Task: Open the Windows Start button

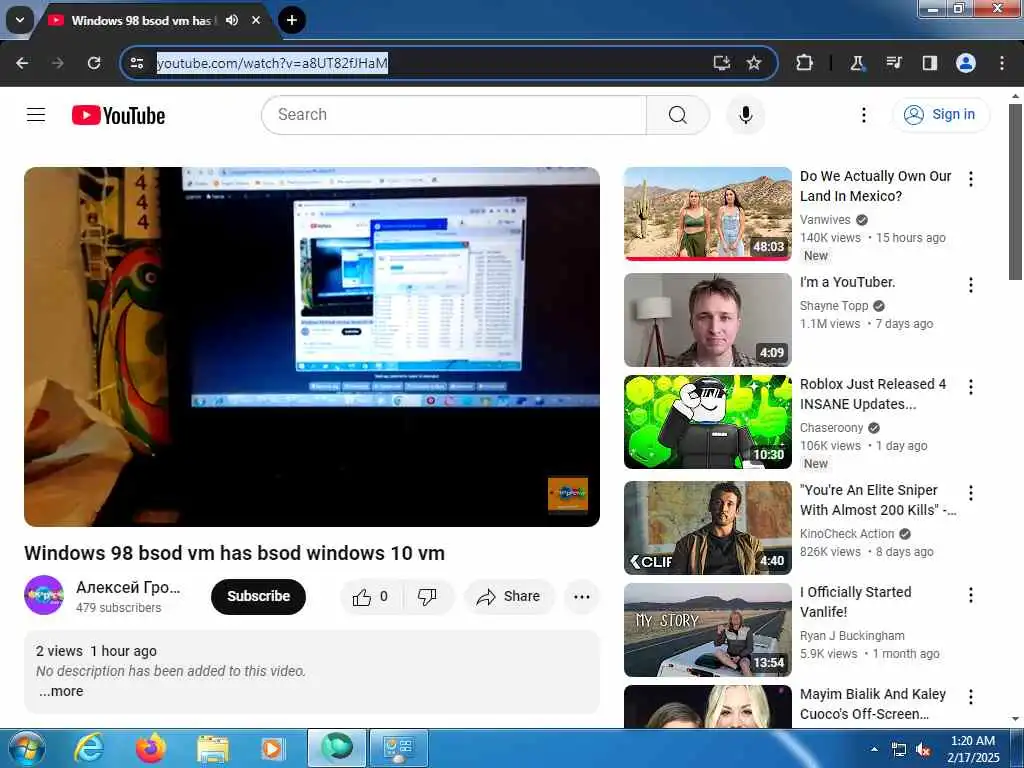Action: coord(27,748)
